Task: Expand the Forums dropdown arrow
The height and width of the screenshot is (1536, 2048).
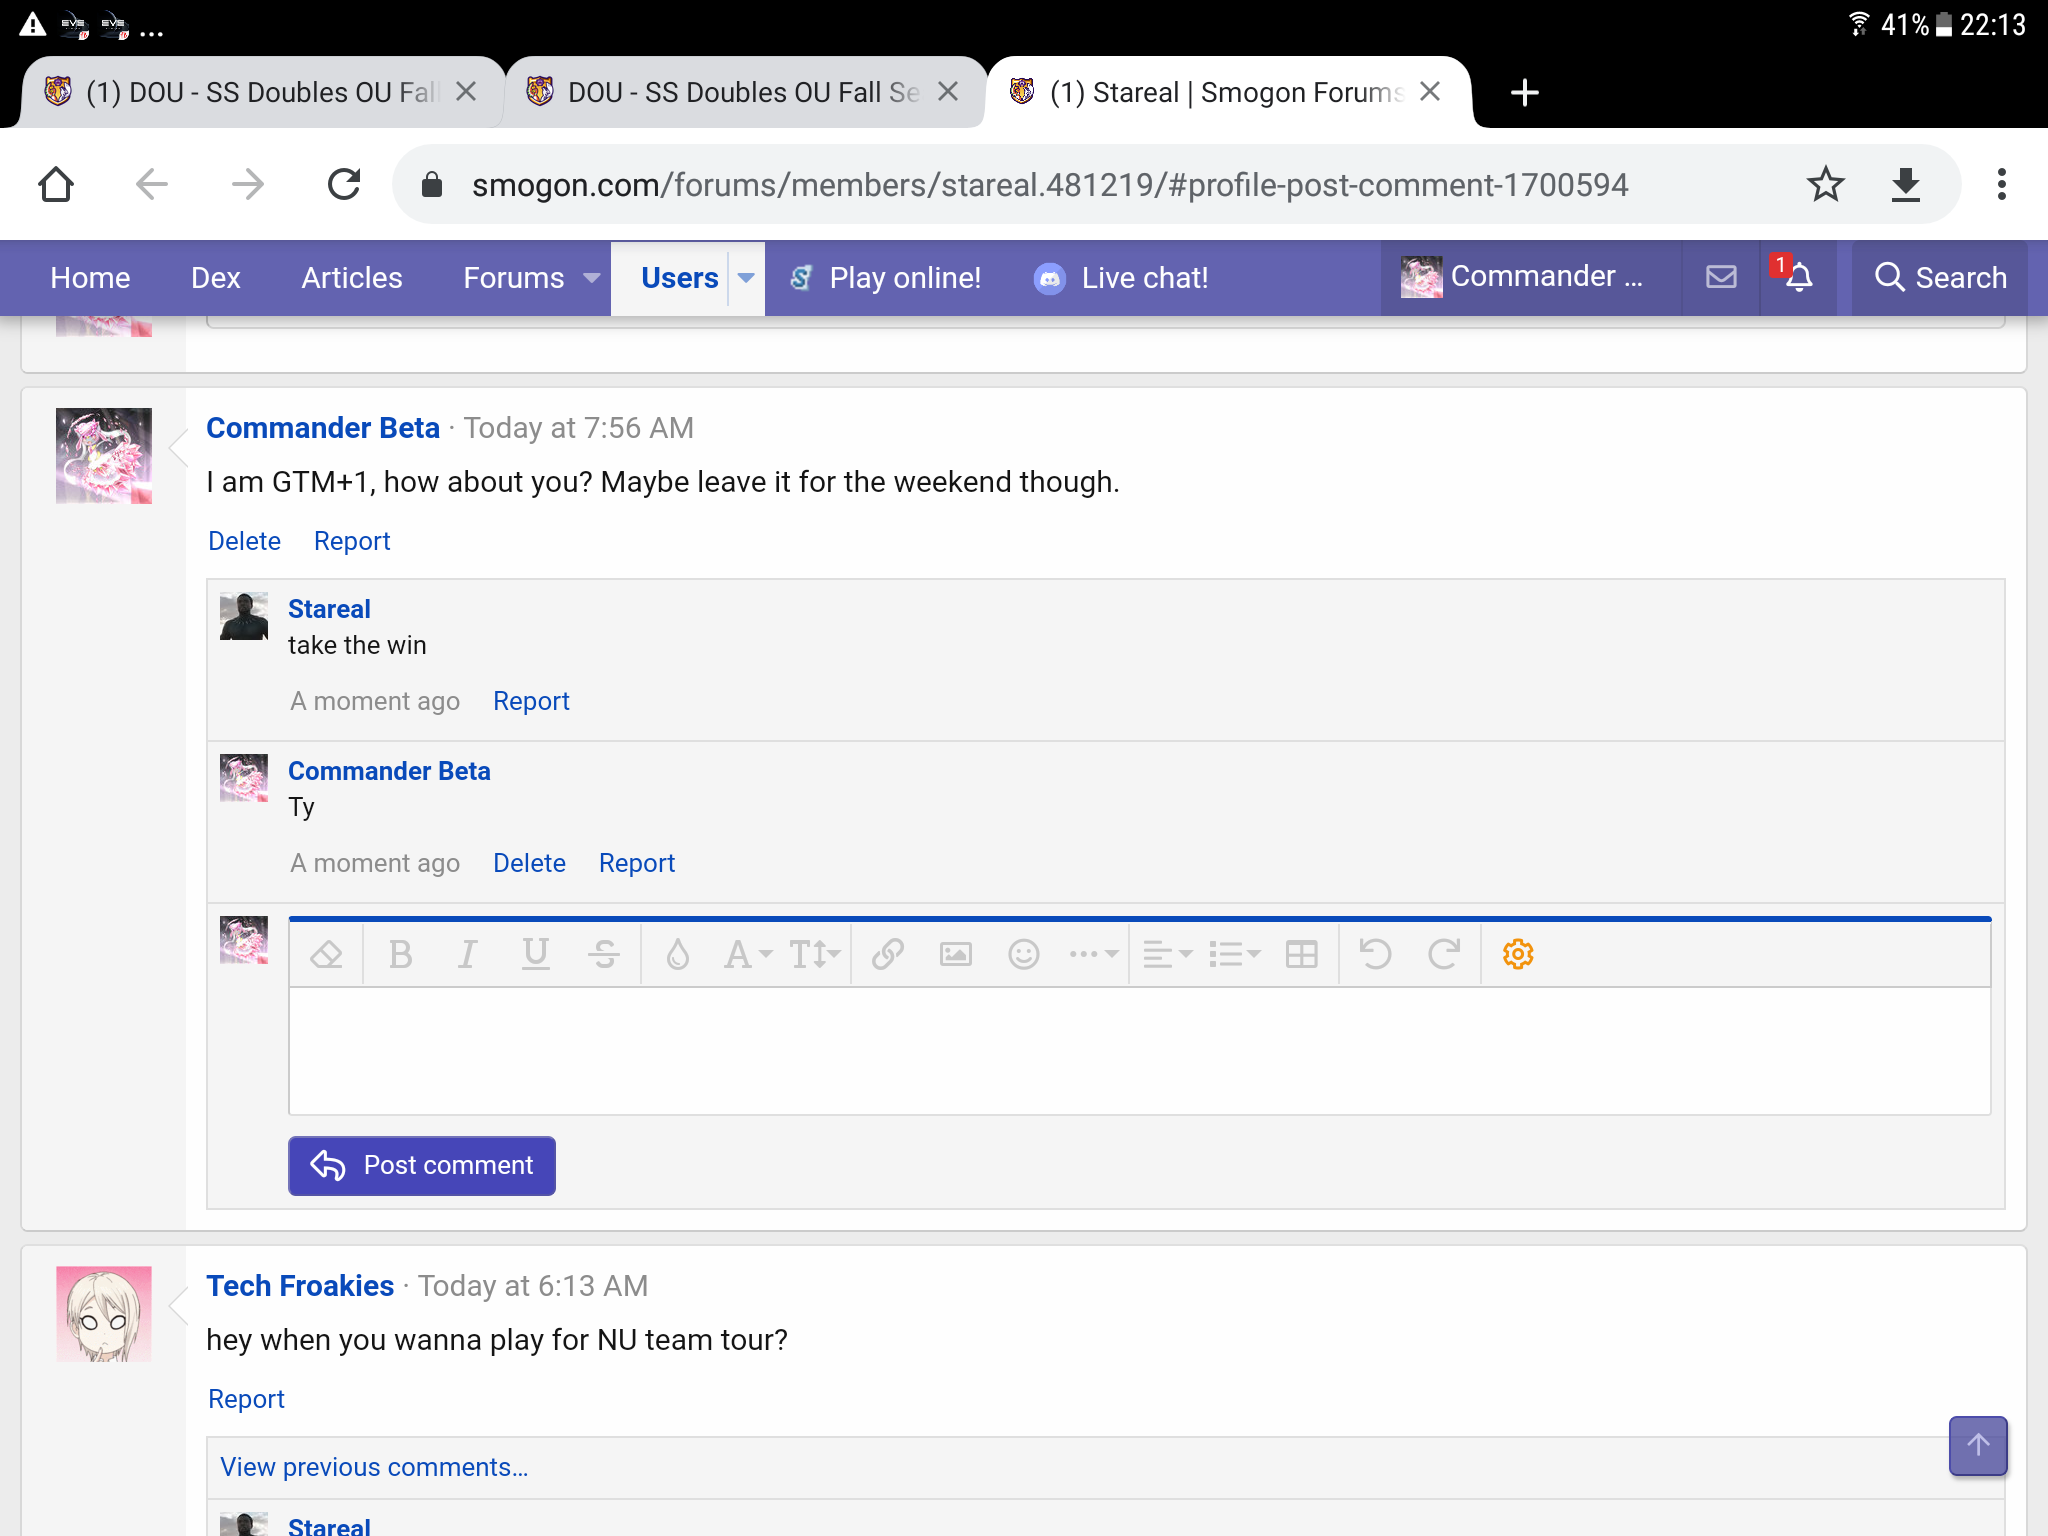Action: click(592, 278)
